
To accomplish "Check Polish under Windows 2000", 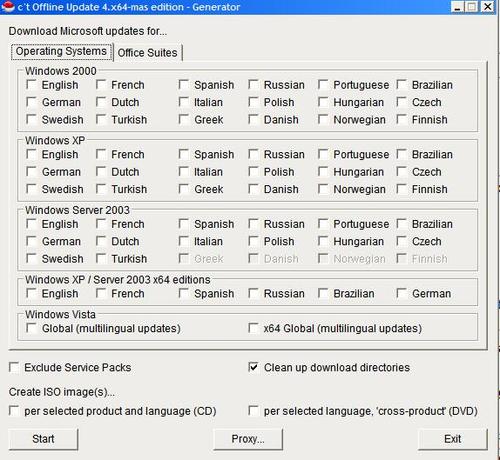I will point(254,102).
